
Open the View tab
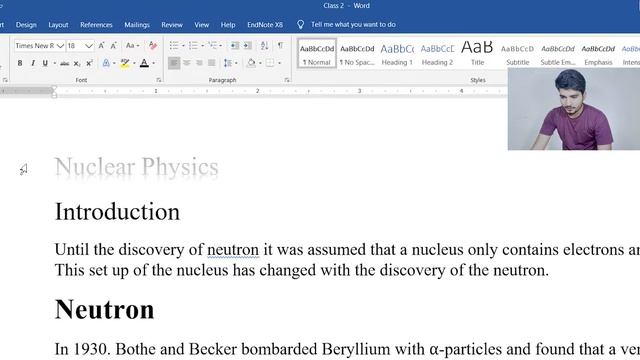coord(202,25)
